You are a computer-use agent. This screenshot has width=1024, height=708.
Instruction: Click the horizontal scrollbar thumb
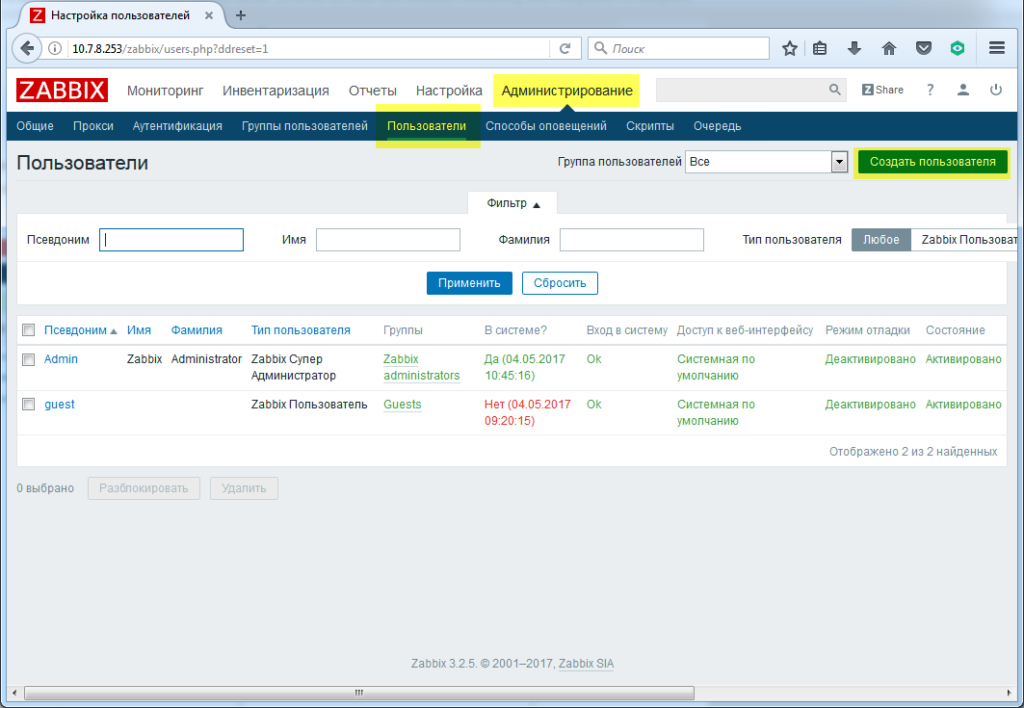(x=359, y=692)
